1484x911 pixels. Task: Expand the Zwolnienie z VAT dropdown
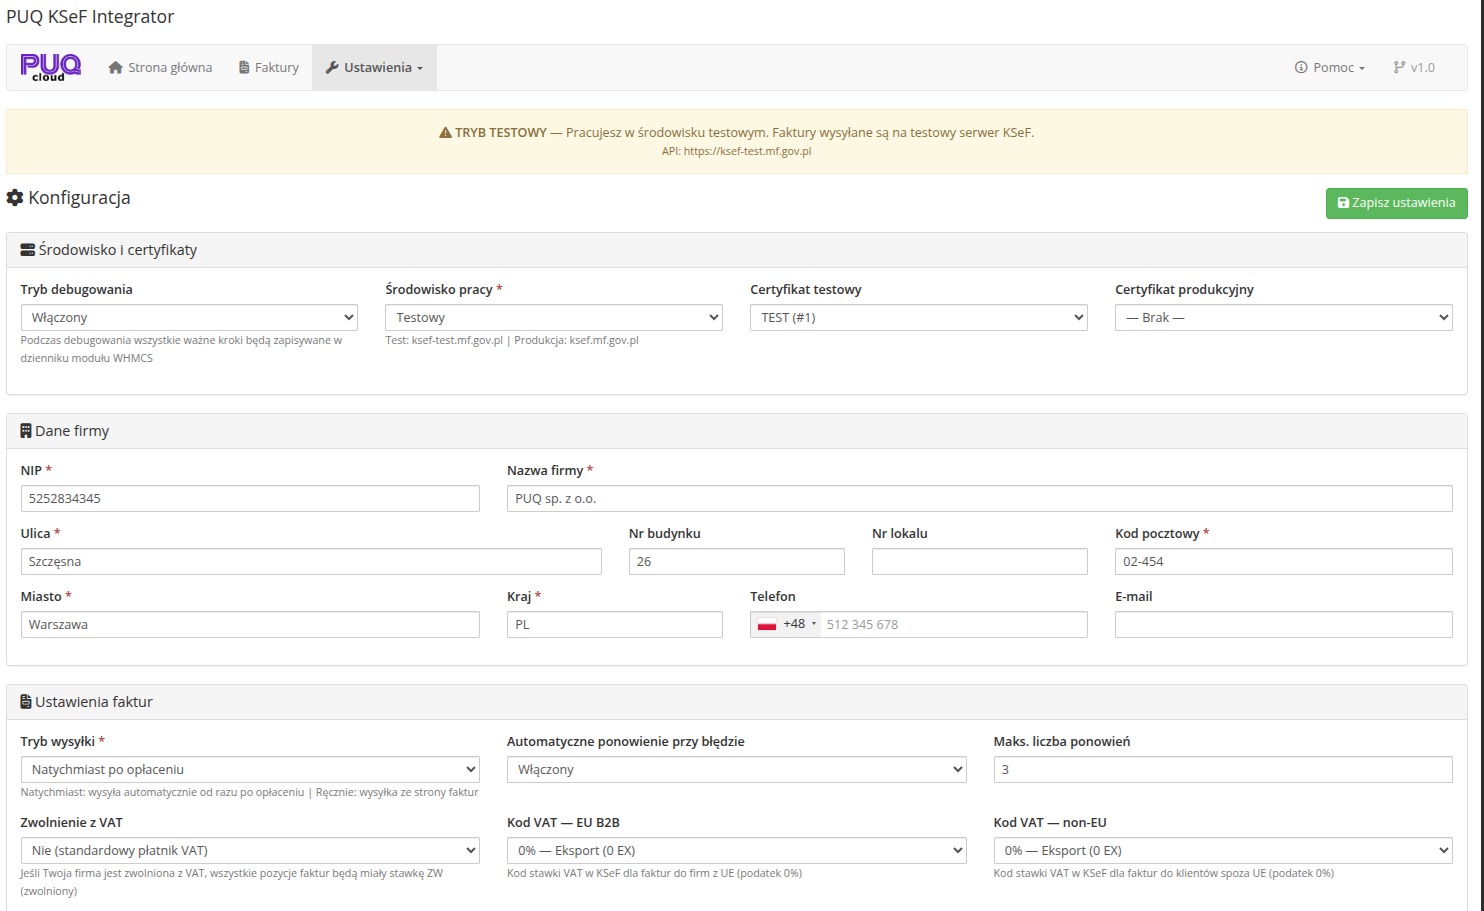[249, 851]
